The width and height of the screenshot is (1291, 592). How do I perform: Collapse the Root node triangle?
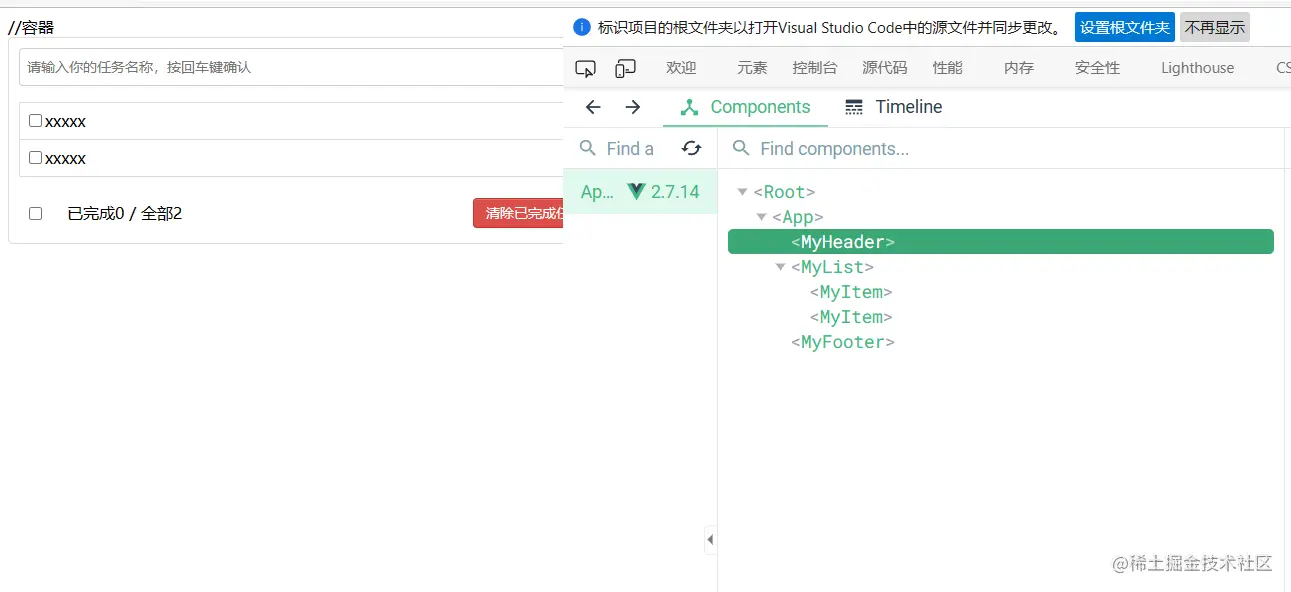(742, 192)
